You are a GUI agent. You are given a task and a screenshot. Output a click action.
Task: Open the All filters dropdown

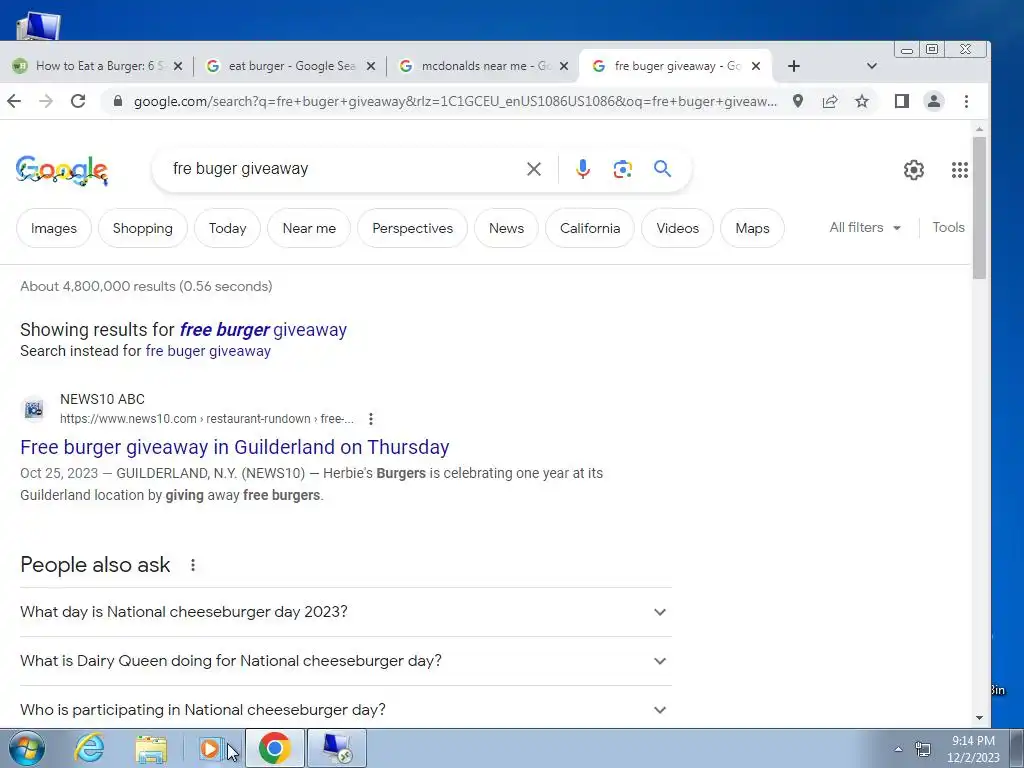[865, 227]
